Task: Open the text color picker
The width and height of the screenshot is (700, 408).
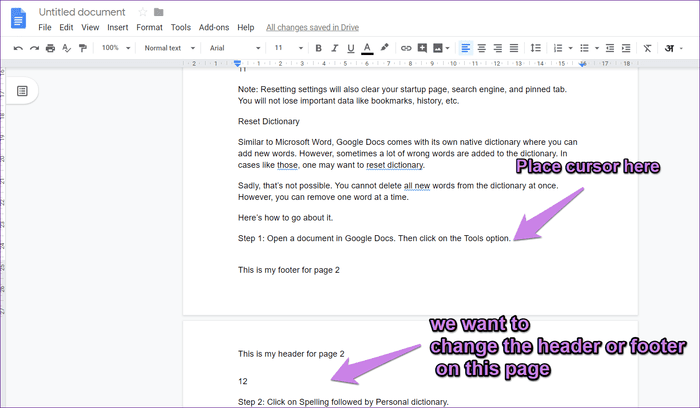Action: [x=367, y=48]
